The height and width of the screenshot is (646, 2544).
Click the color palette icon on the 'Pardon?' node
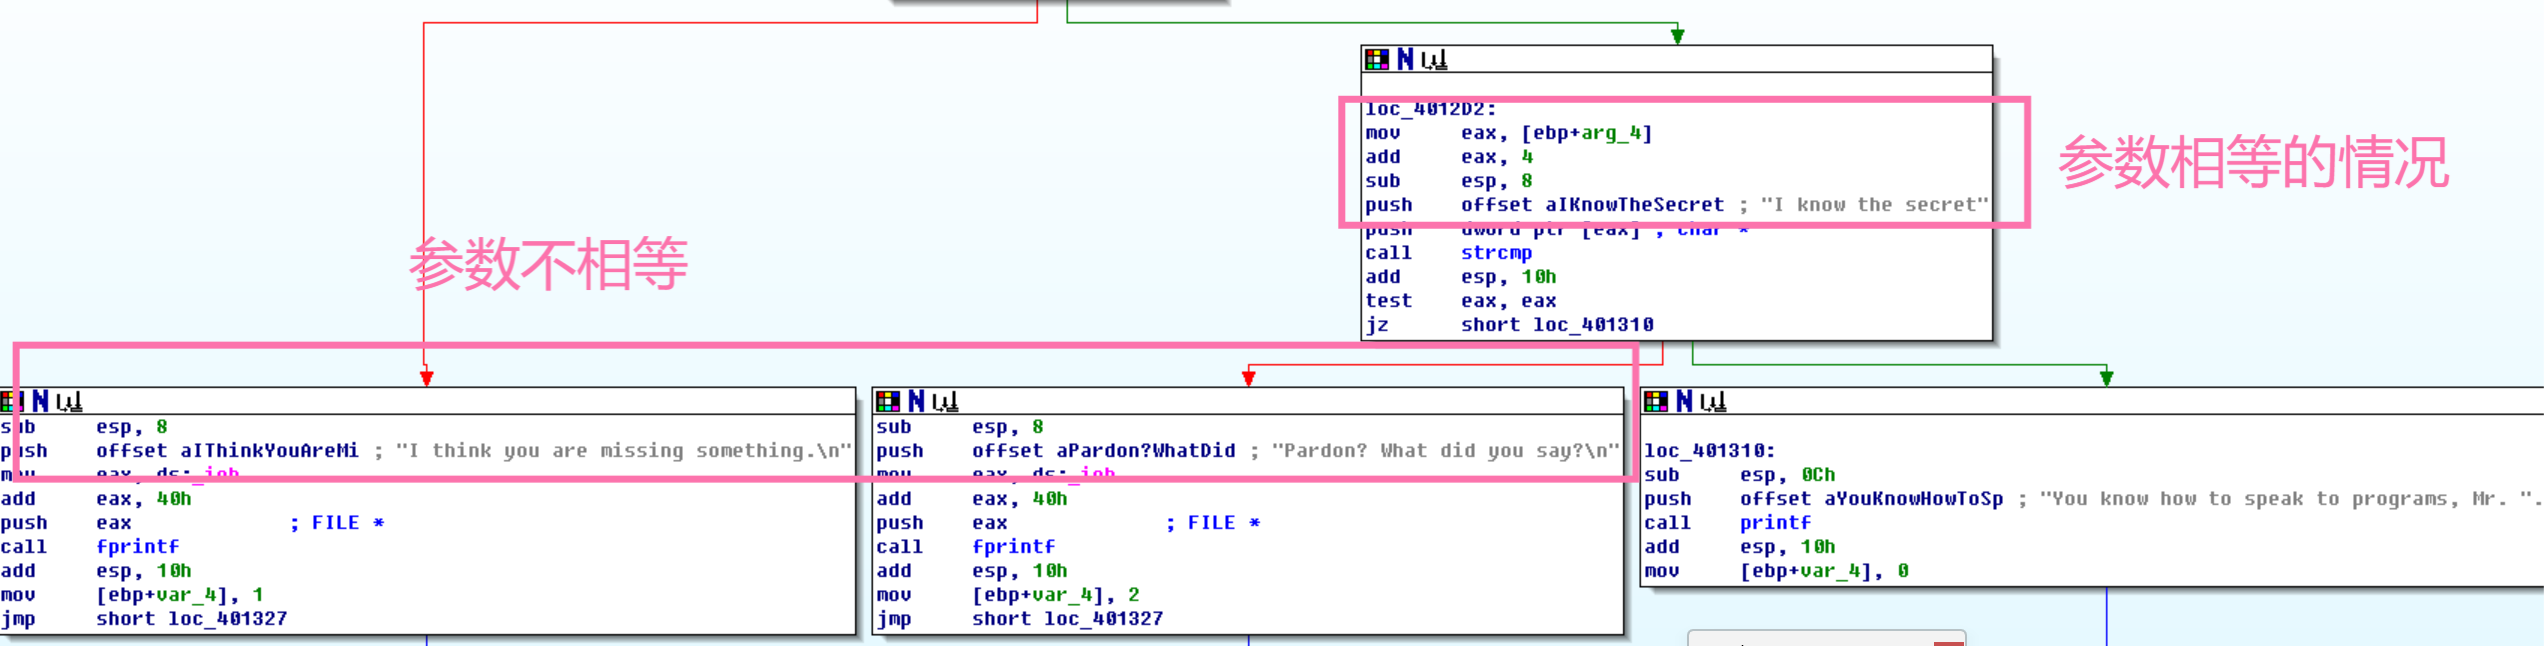[888, 401]
